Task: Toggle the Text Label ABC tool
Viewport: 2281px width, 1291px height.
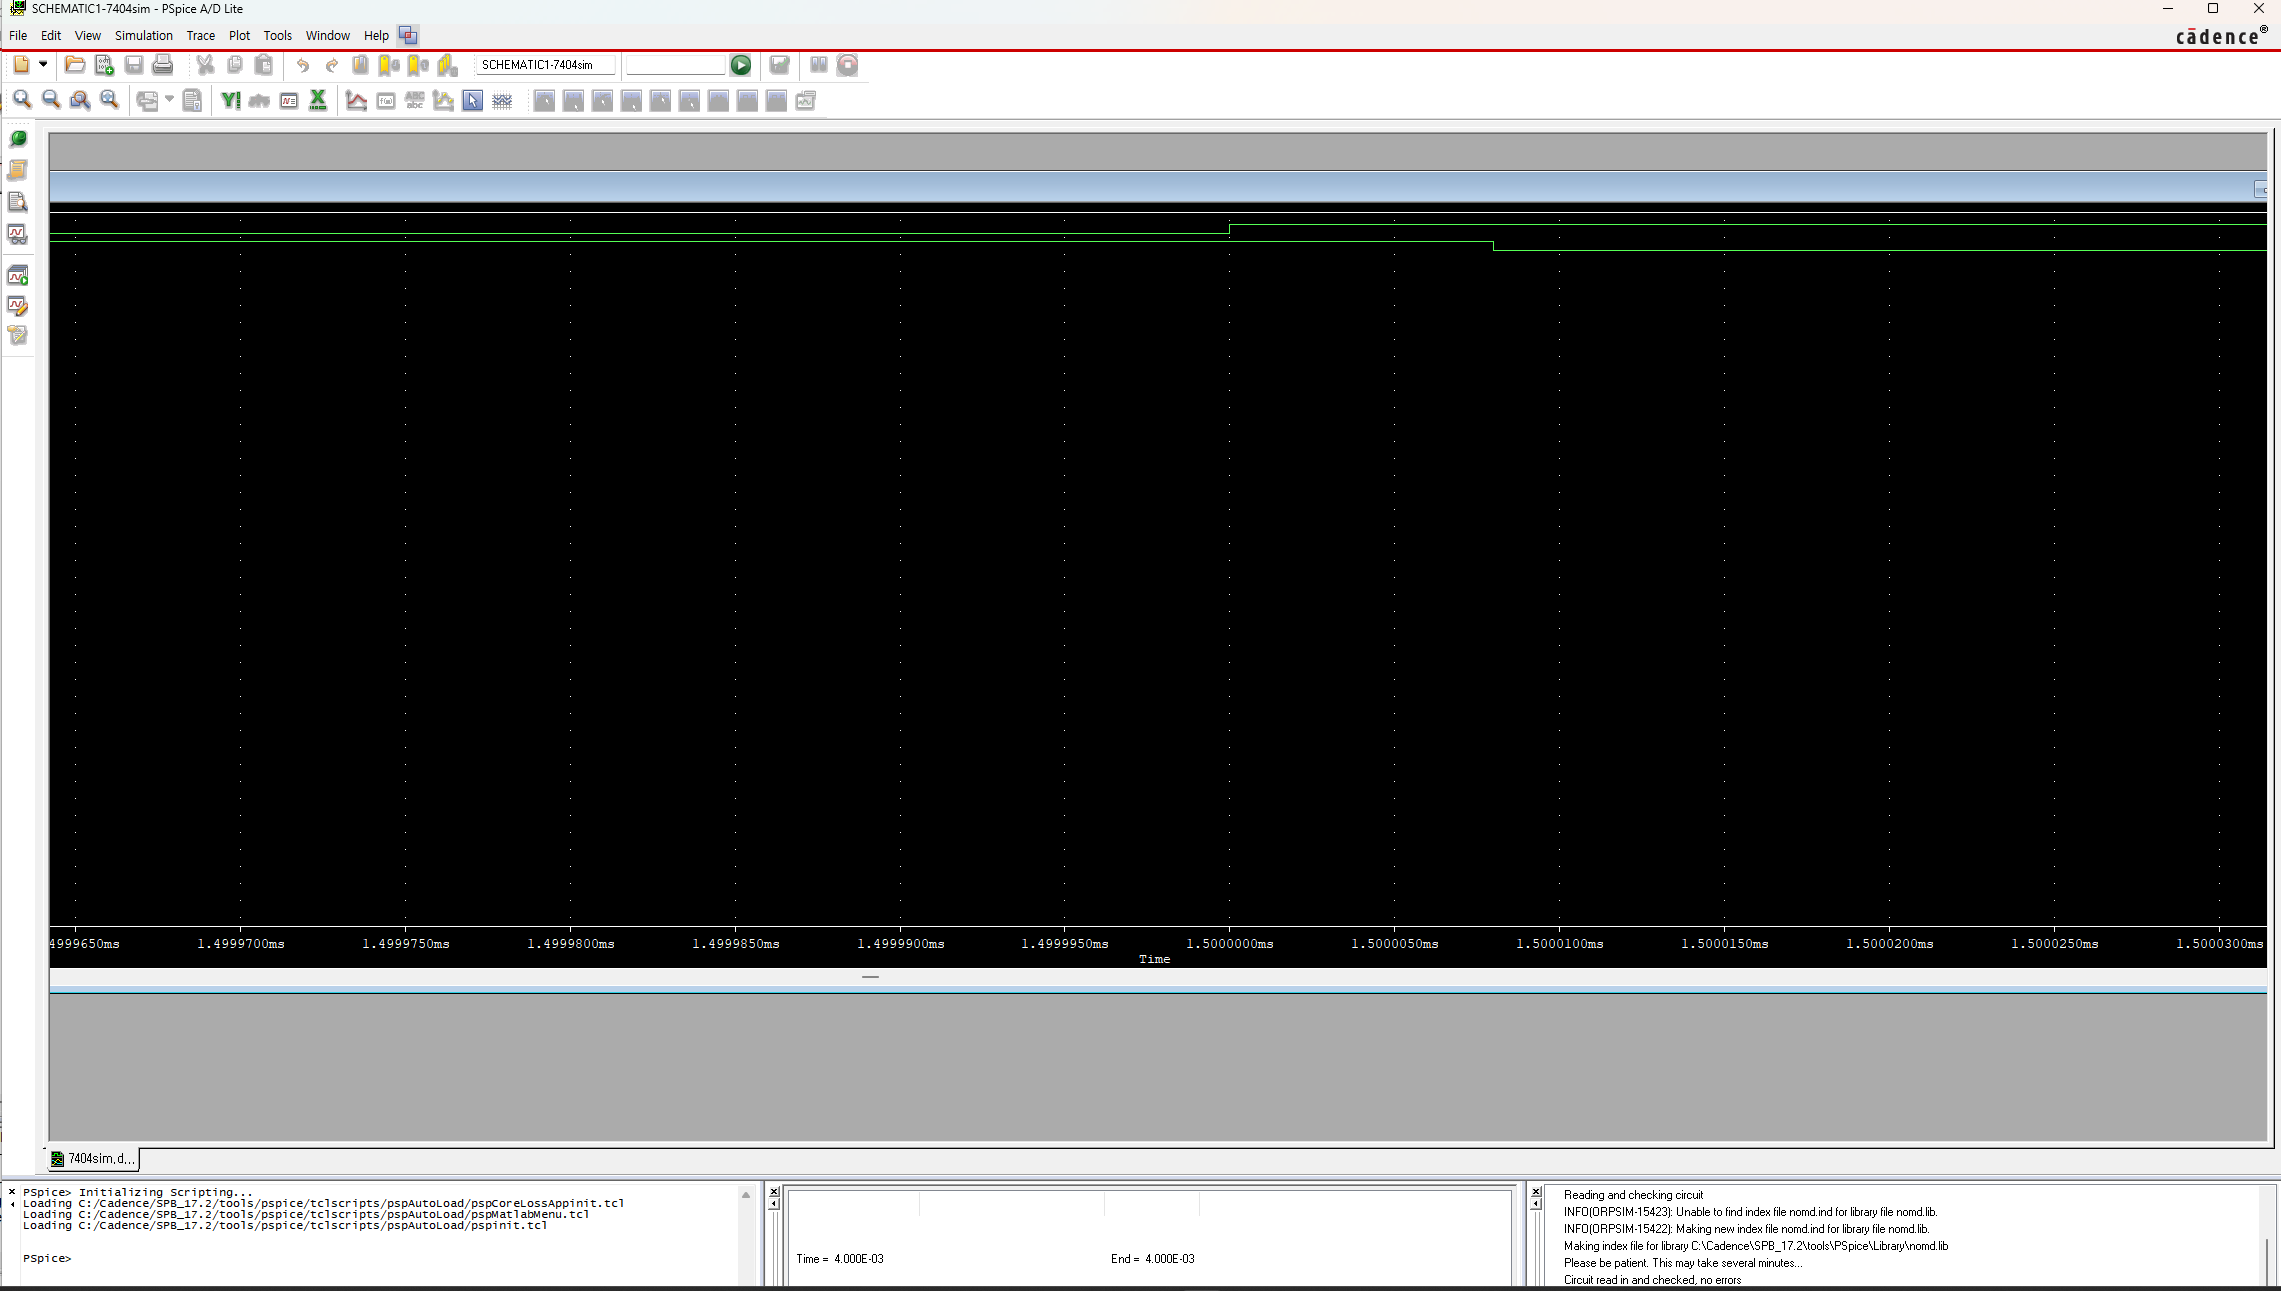Action: point(414,100)
